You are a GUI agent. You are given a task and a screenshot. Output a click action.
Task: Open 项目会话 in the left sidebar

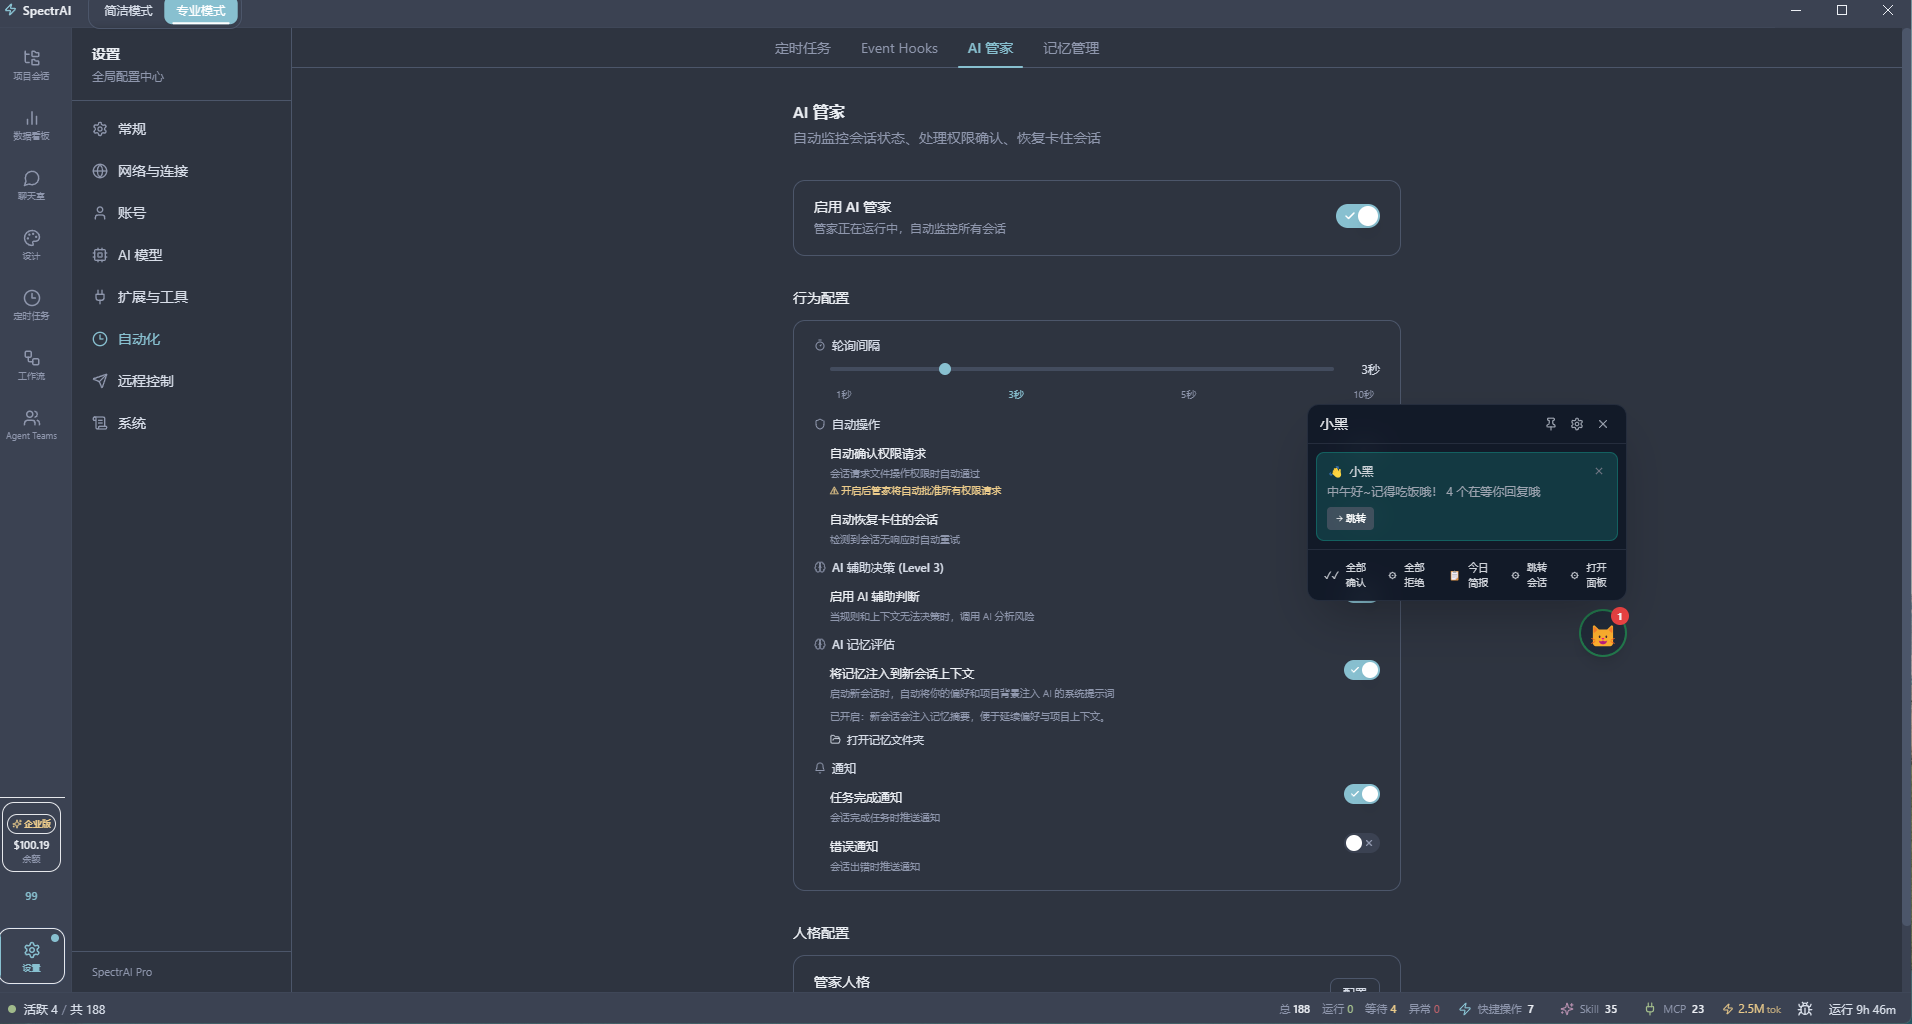click(x=31, y=63)
